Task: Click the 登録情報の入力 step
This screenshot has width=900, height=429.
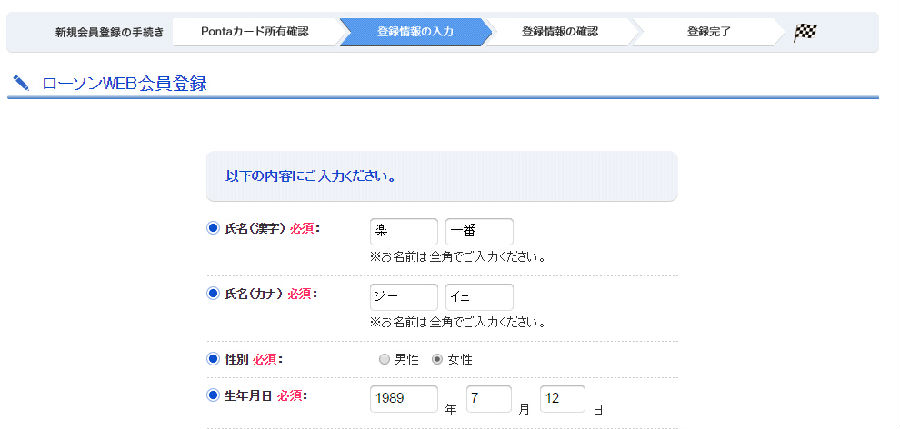Action: [x=415, y=32]
